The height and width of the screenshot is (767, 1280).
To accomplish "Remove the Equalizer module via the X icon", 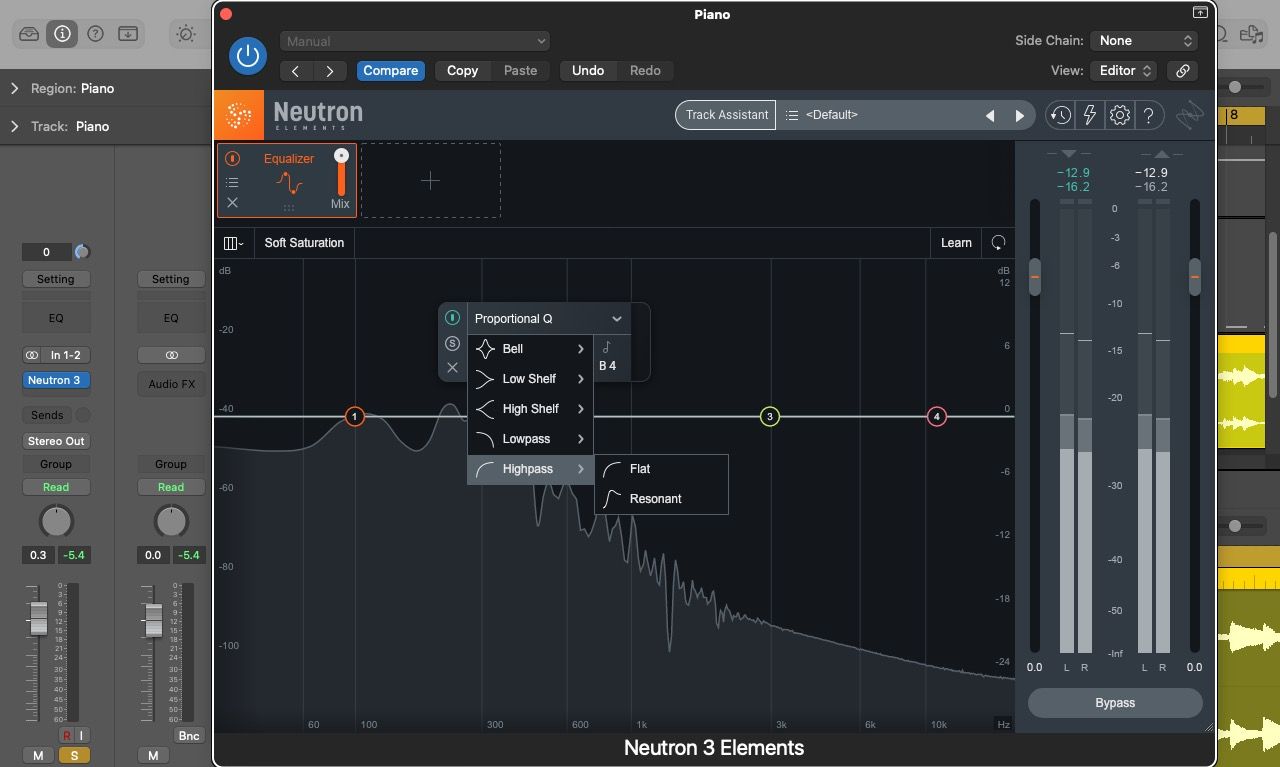I will 232,203.
